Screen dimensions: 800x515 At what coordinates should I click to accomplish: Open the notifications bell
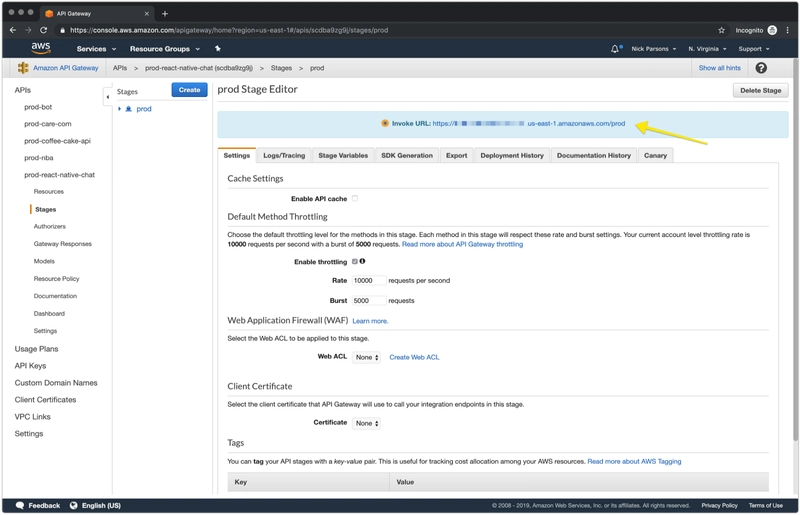(615, 49)
